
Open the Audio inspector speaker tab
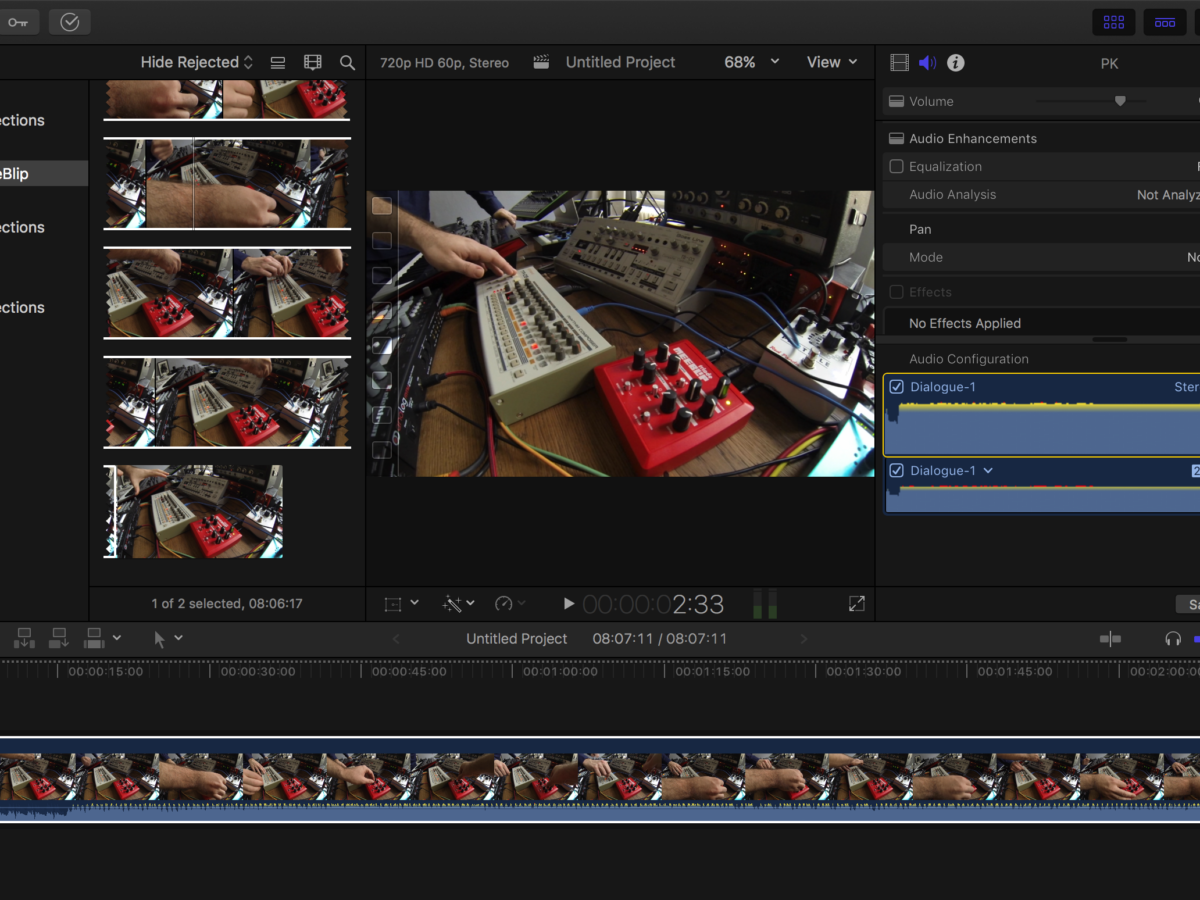pos(928,63)
